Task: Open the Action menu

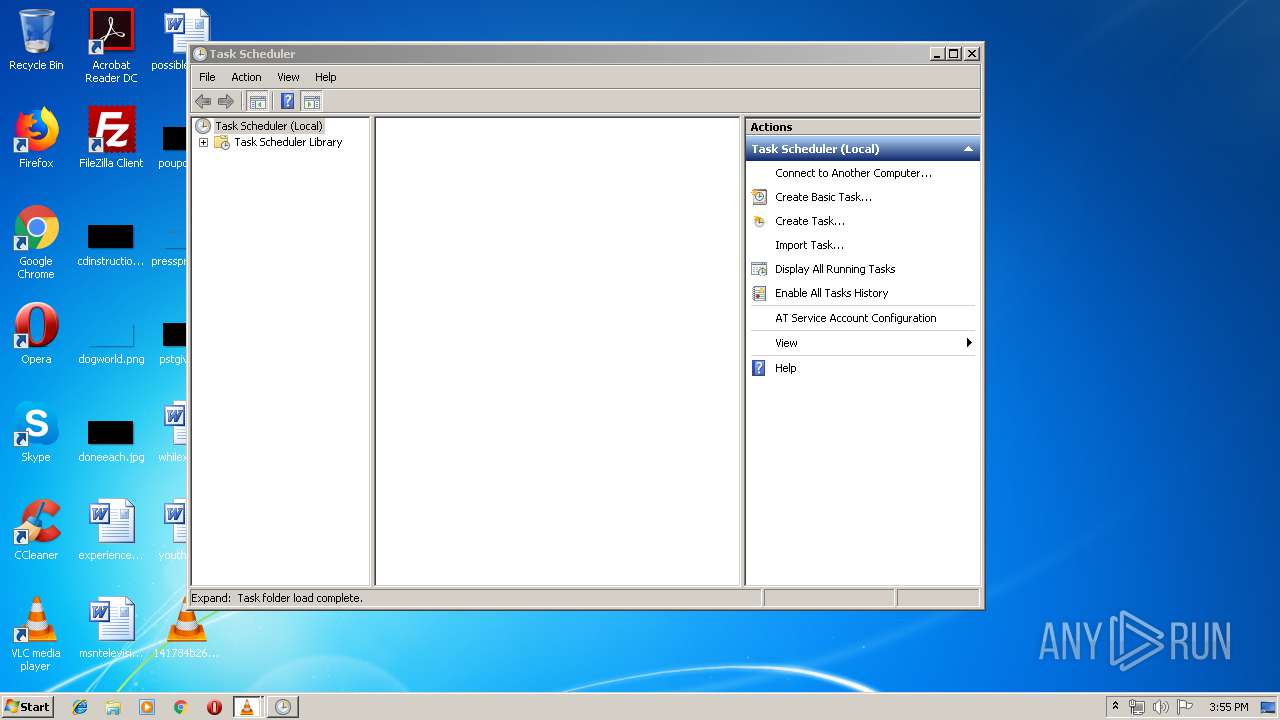Action: click(x=246, y=77)
